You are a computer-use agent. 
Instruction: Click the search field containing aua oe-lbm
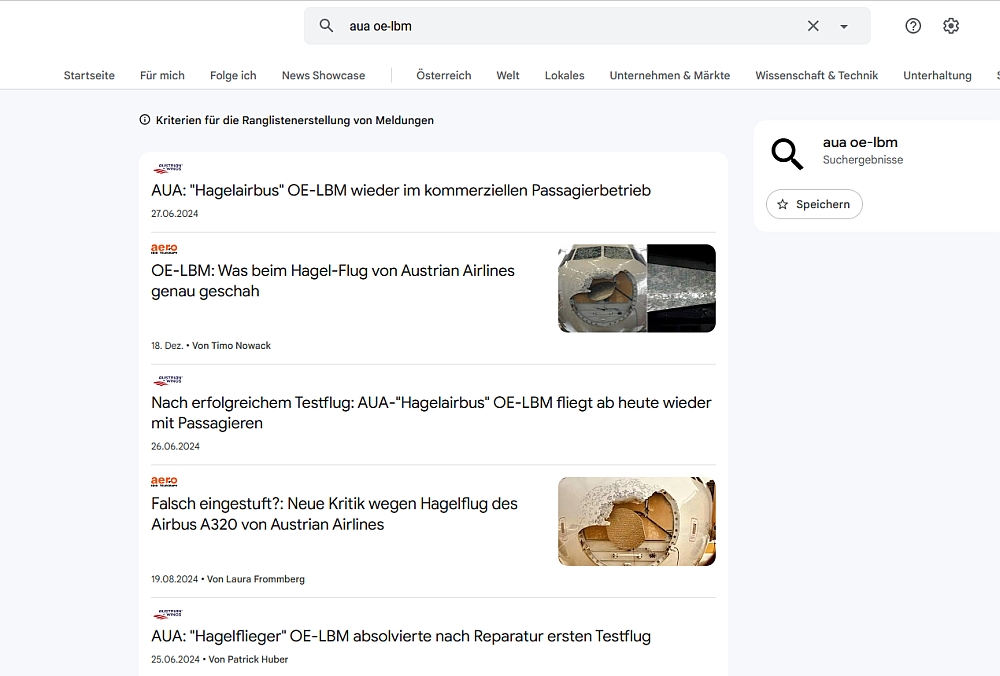tap(587, 26)
